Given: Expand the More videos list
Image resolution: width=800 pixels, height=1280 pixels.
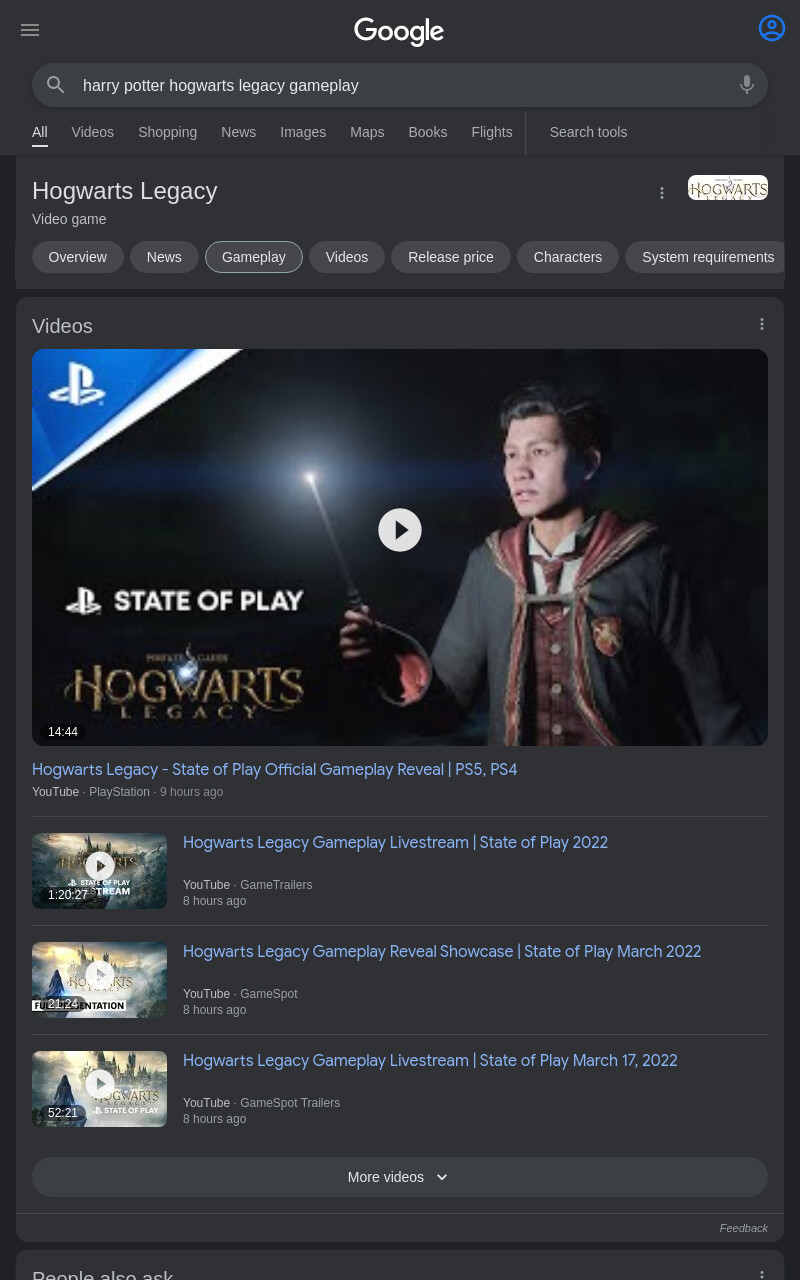Looking at the screenshot, I should pyautogui.click(x=400, y=1177).
